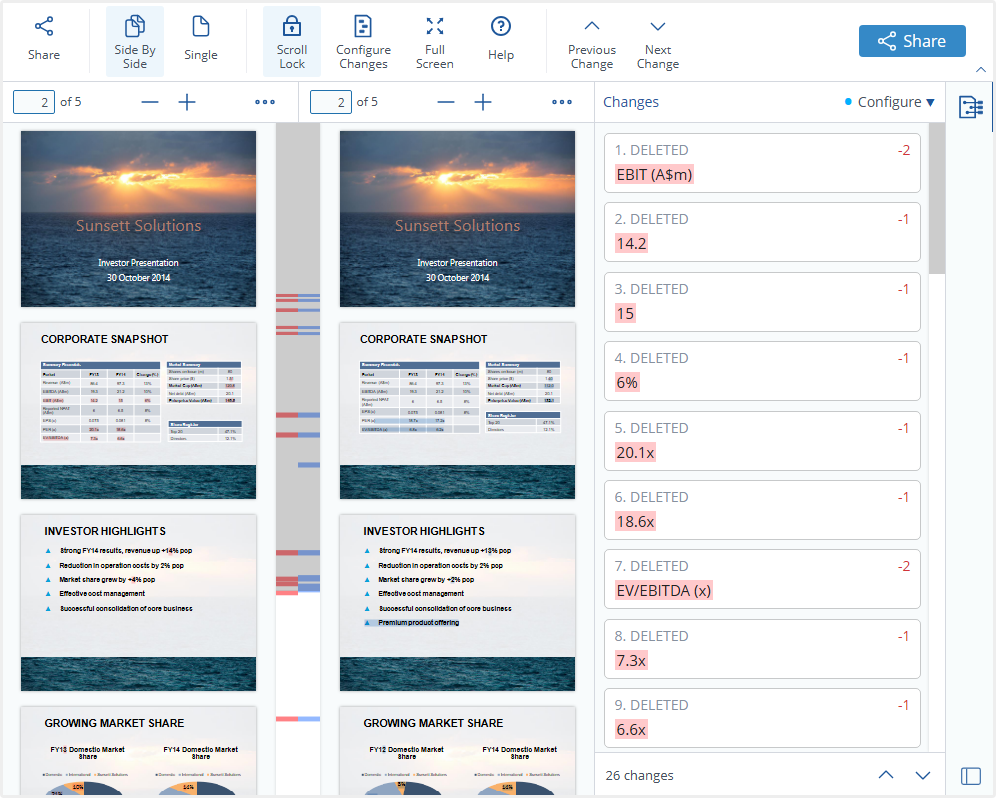Click the left document page number field

click(x=34, y=102)
